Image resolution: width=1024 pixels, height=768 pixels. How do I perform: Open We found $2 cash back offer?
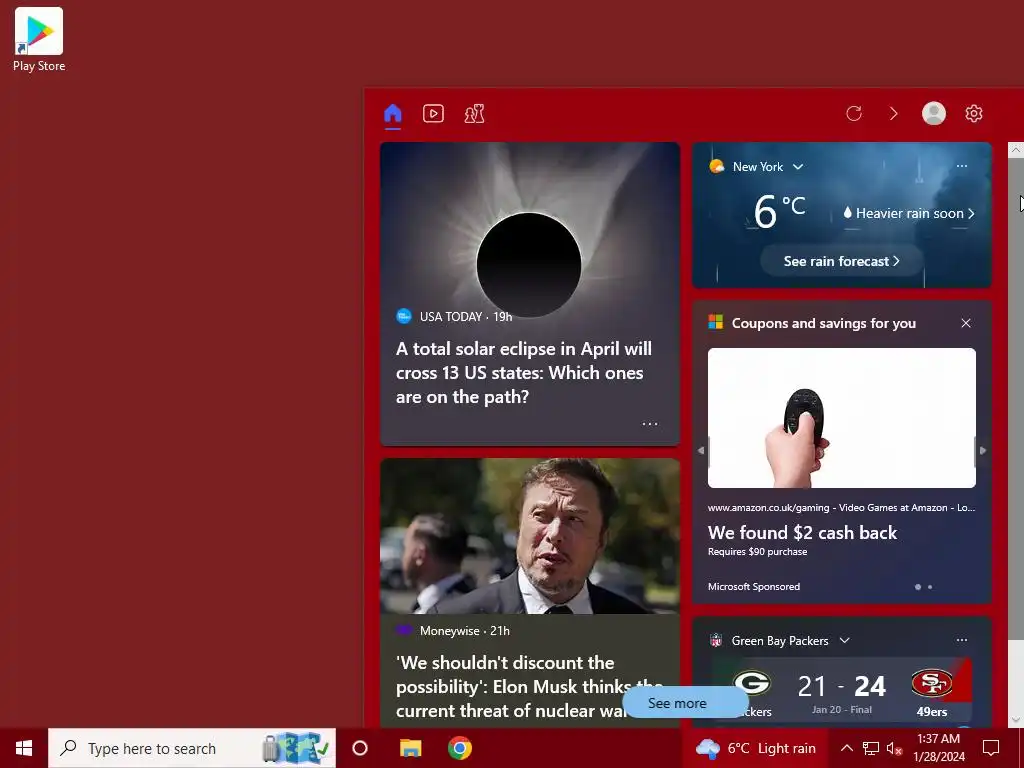point(802,533)
